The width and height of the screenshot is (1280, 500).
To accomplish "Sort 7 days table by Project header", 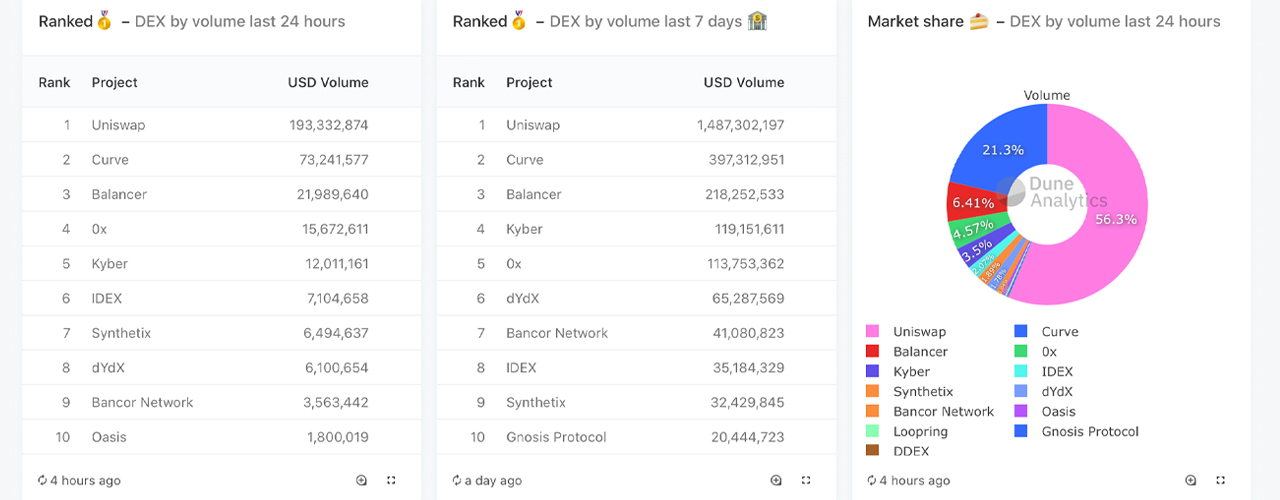I will click(530, 82).
